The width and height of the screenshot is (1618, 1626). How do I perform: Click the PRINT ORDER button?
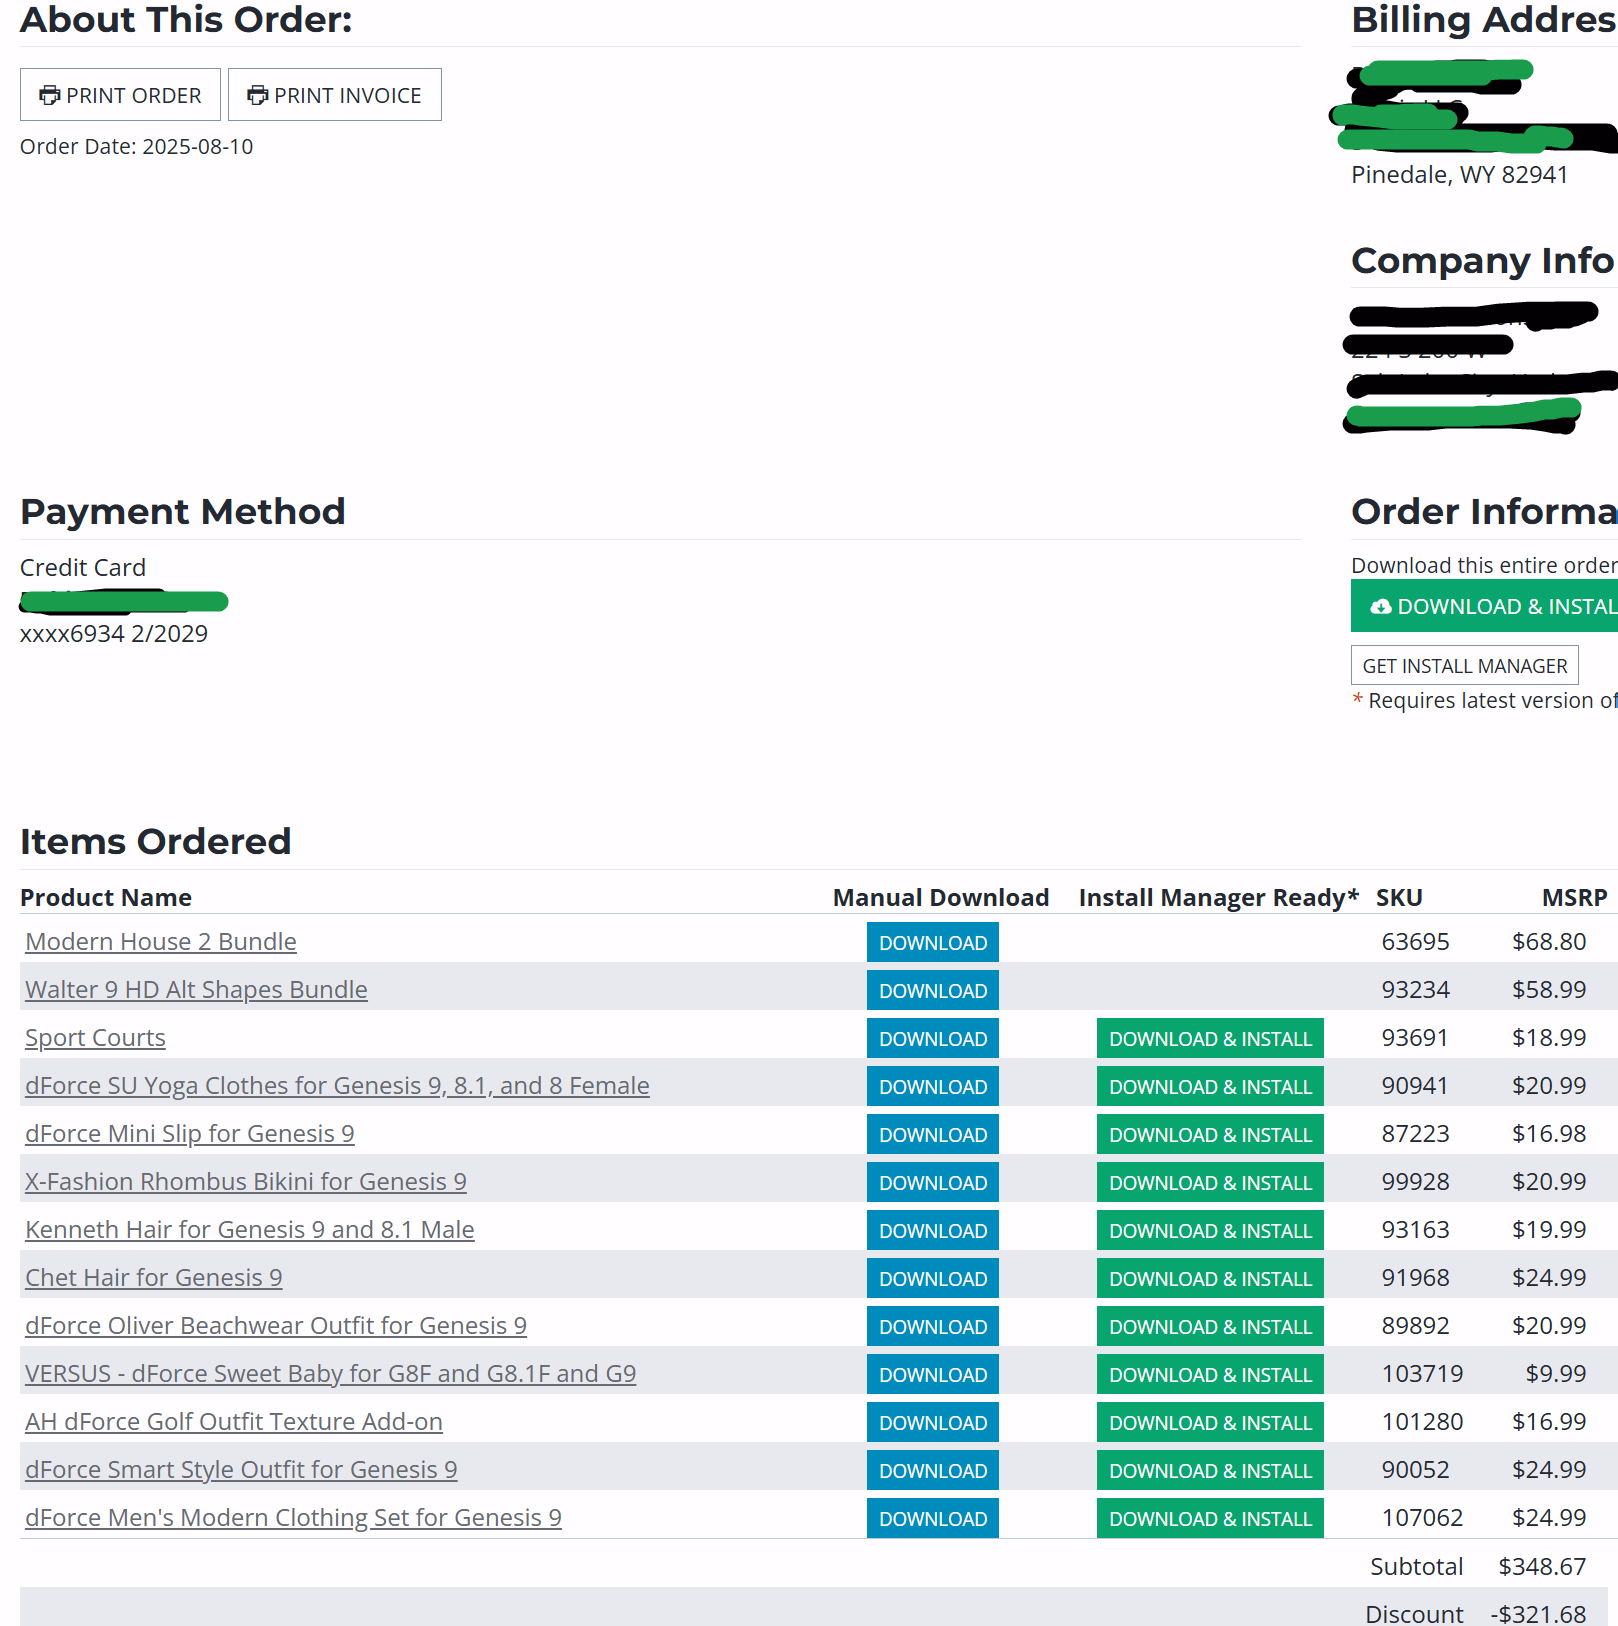[120, 95]
